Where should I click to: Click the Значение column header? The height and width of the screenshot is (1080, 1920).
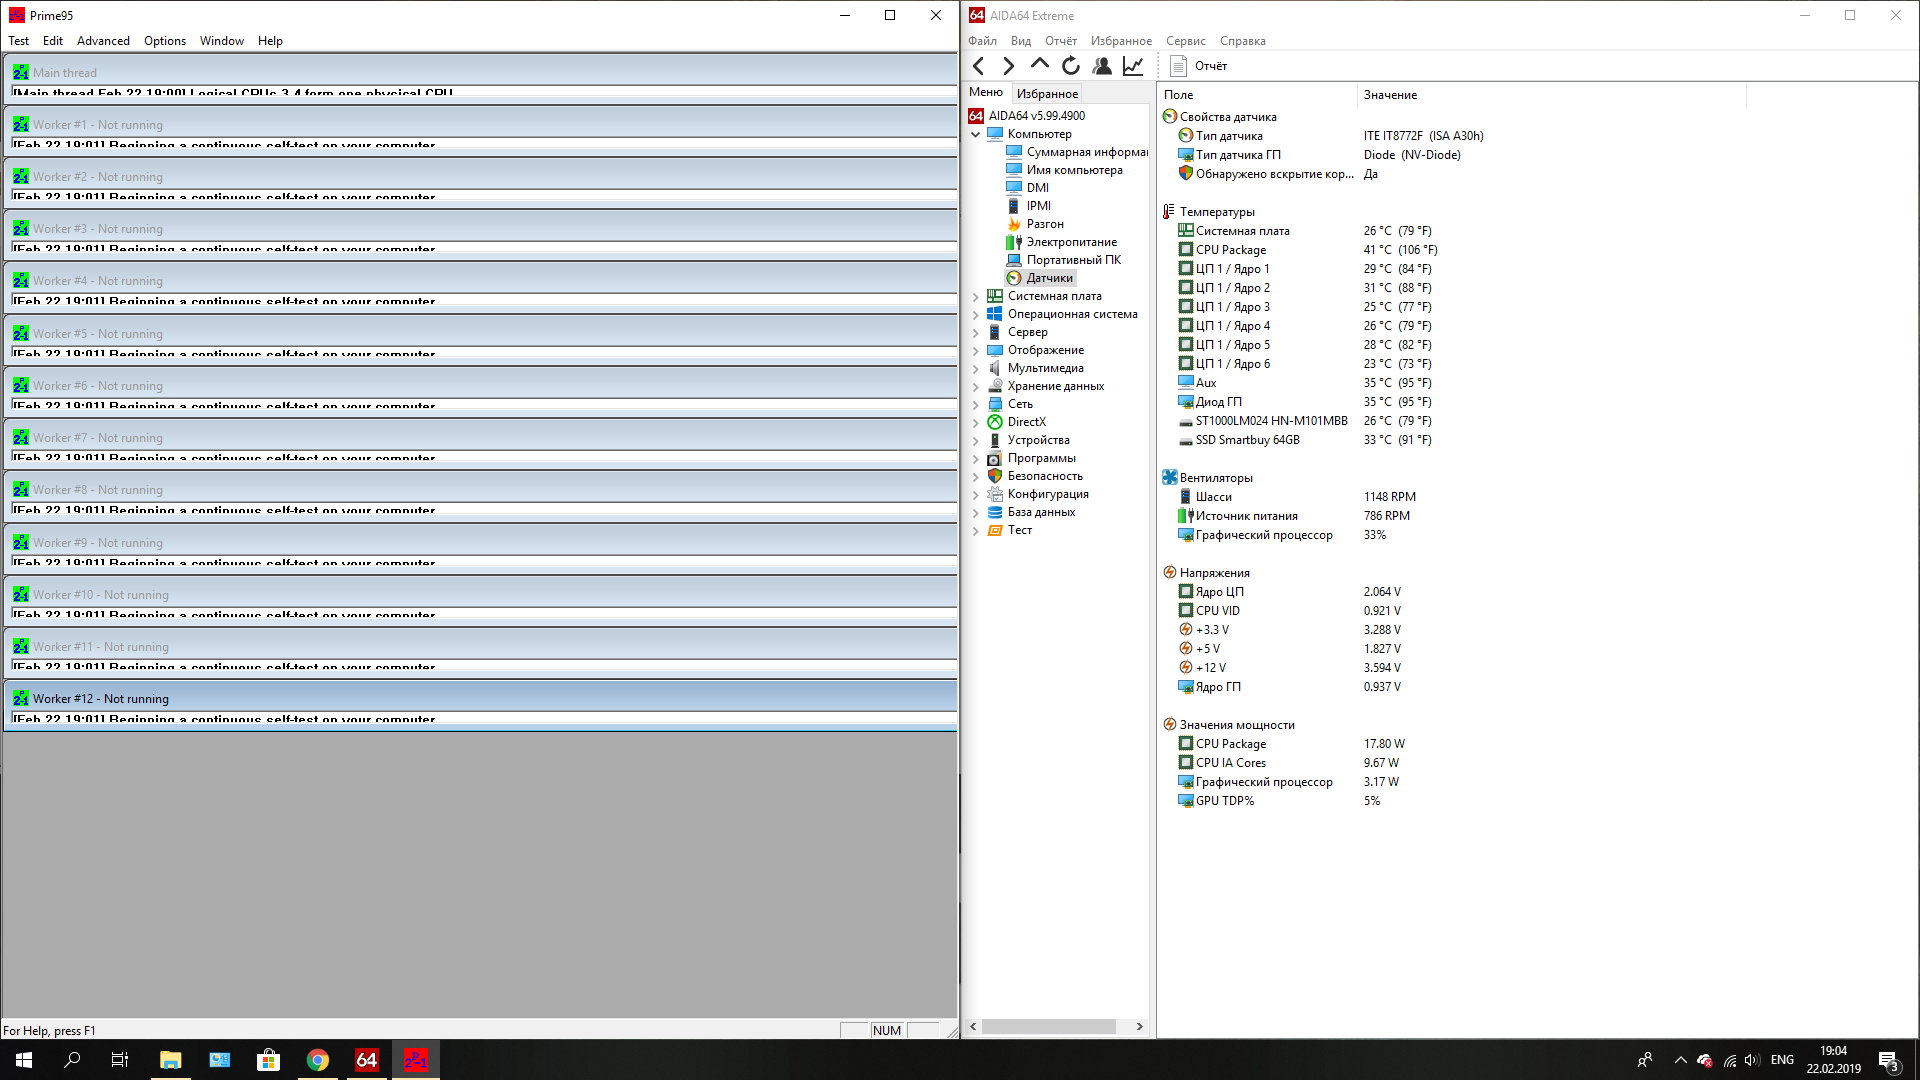pos(1390,95)
